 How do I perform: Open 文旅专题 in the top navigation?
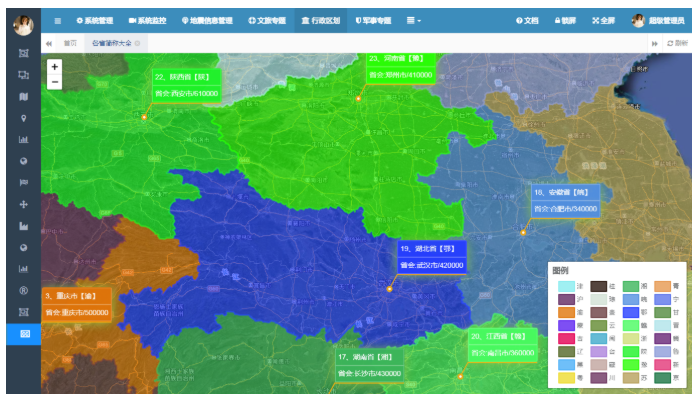(x=267, y=21)
